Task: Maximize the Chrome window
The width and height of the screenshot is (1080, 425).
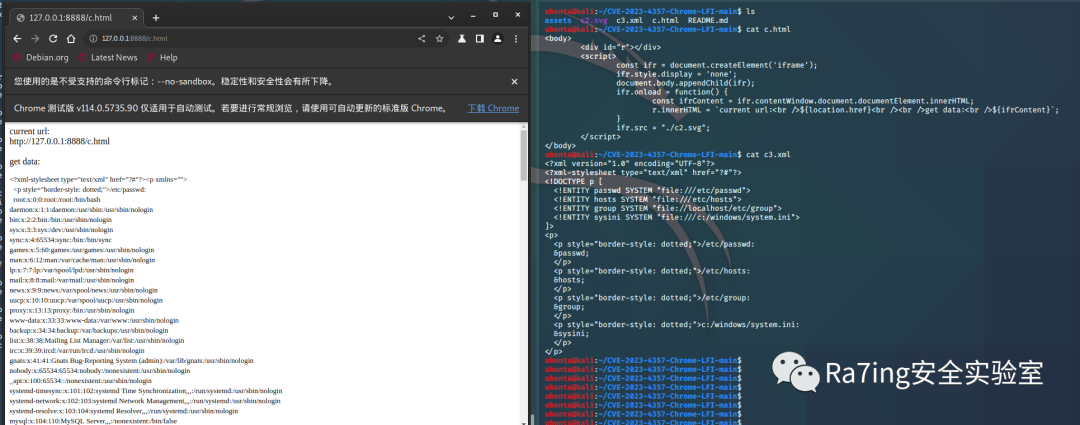Action: [x=495, y=14]
